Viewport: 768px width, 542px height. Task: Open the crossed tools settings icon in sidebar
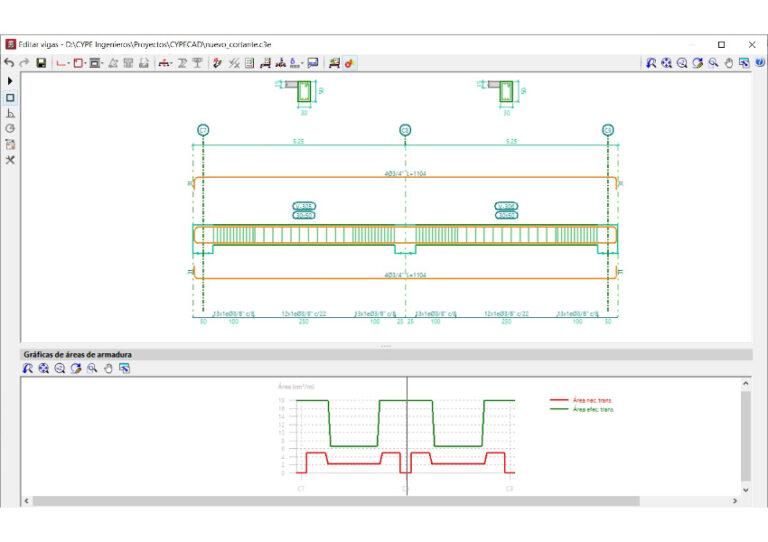click(10, 160)
